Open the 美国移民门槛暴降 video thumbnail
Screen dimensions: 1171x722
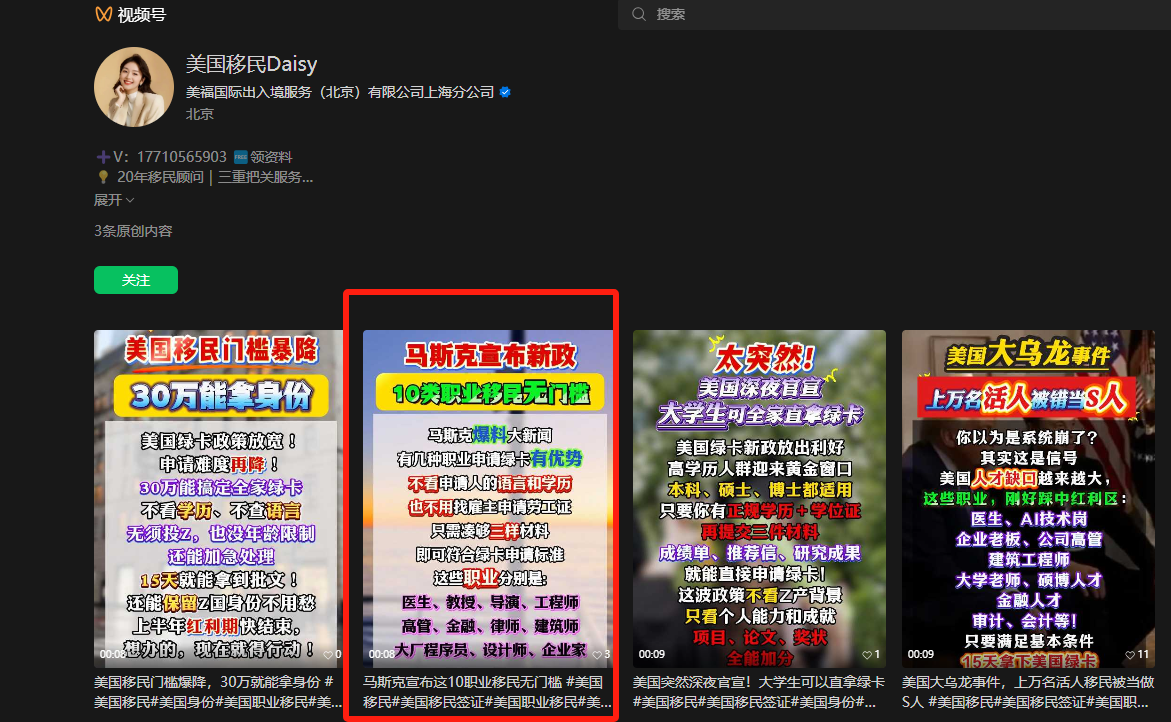[218, 499]
